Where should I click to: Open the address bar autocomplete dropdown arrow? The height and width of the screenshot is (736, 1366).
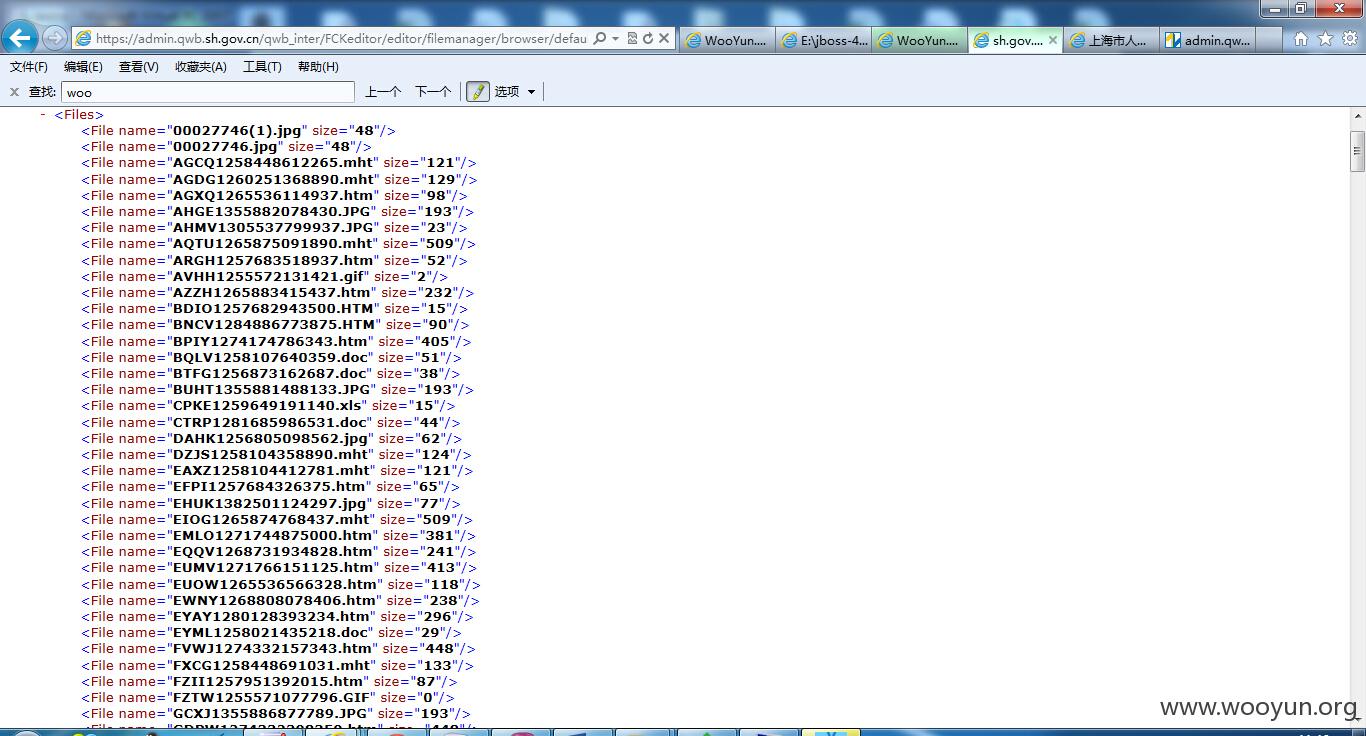pos(615,38)
